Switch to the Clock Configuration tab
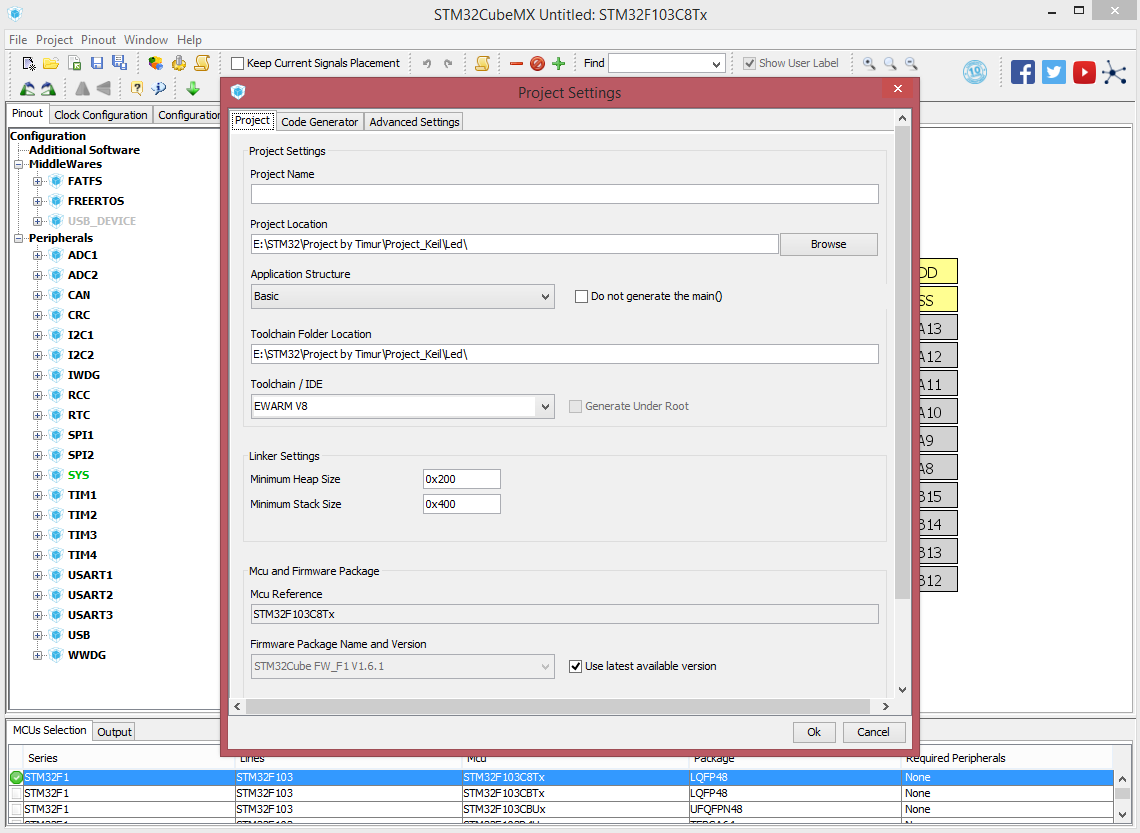 pyautogui.click(x=100, y=115)
